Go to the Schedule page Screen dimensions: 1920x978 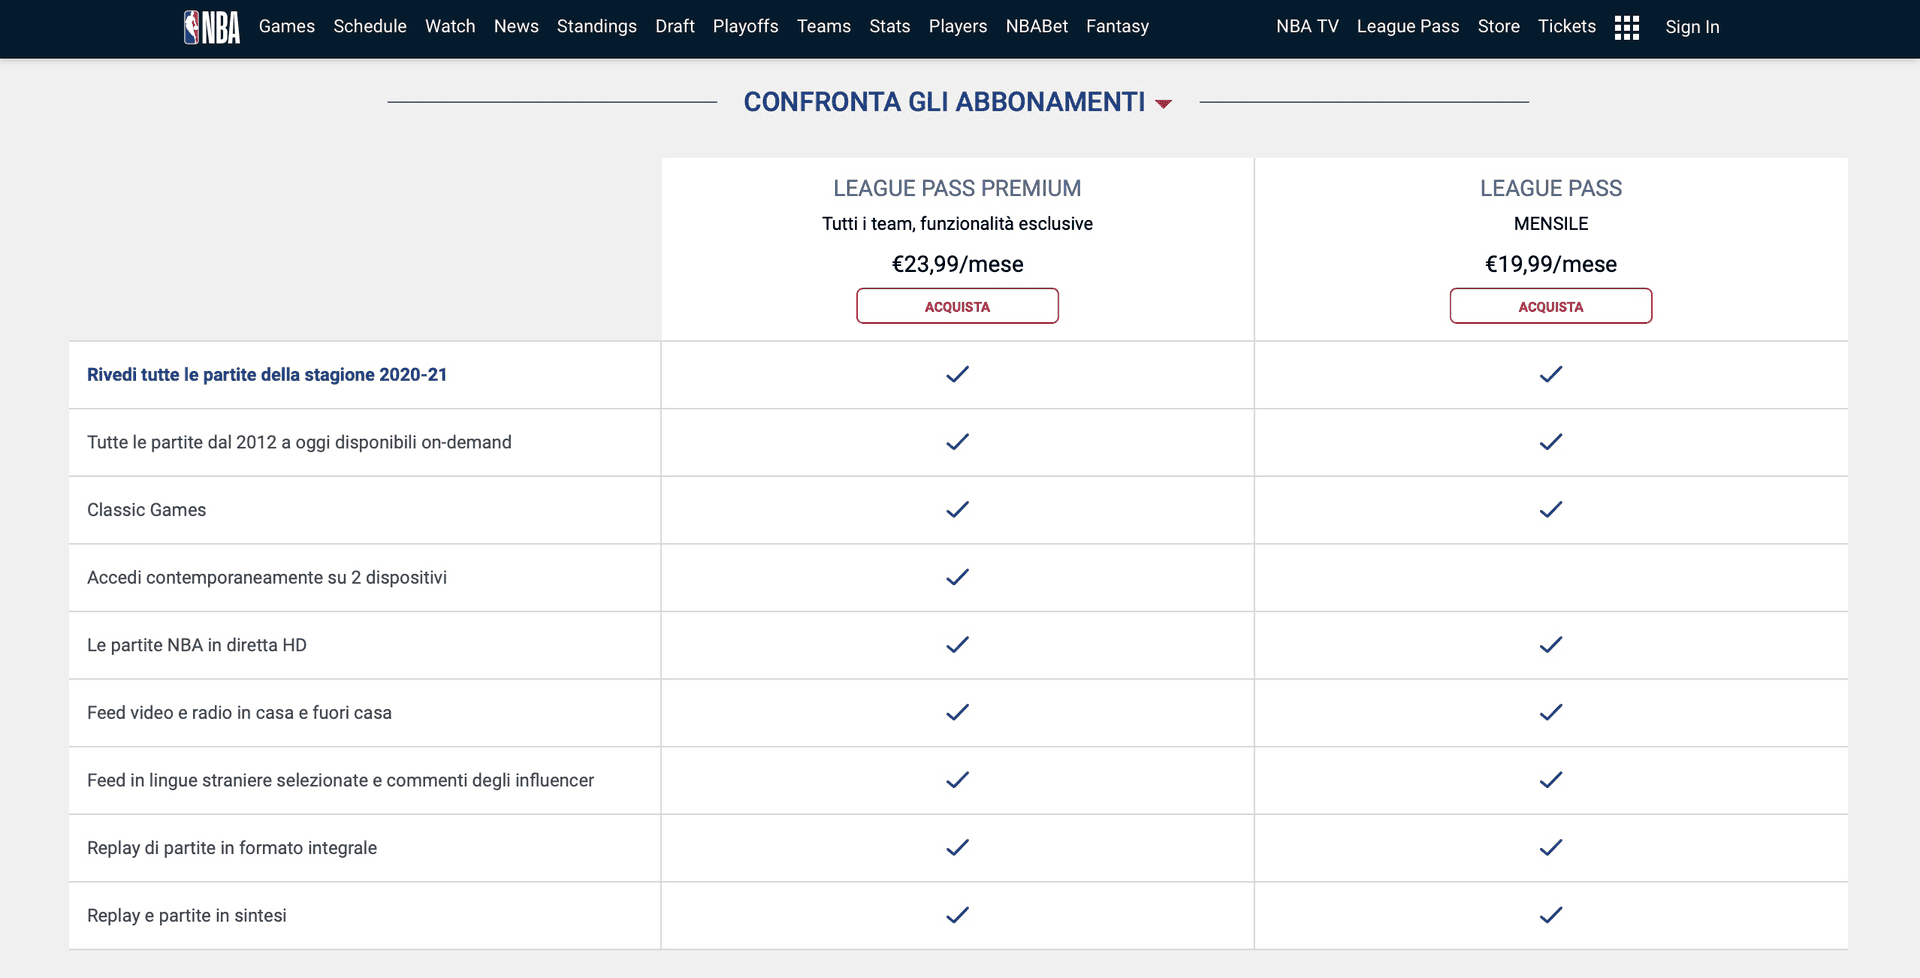click(x=370, y=26)
